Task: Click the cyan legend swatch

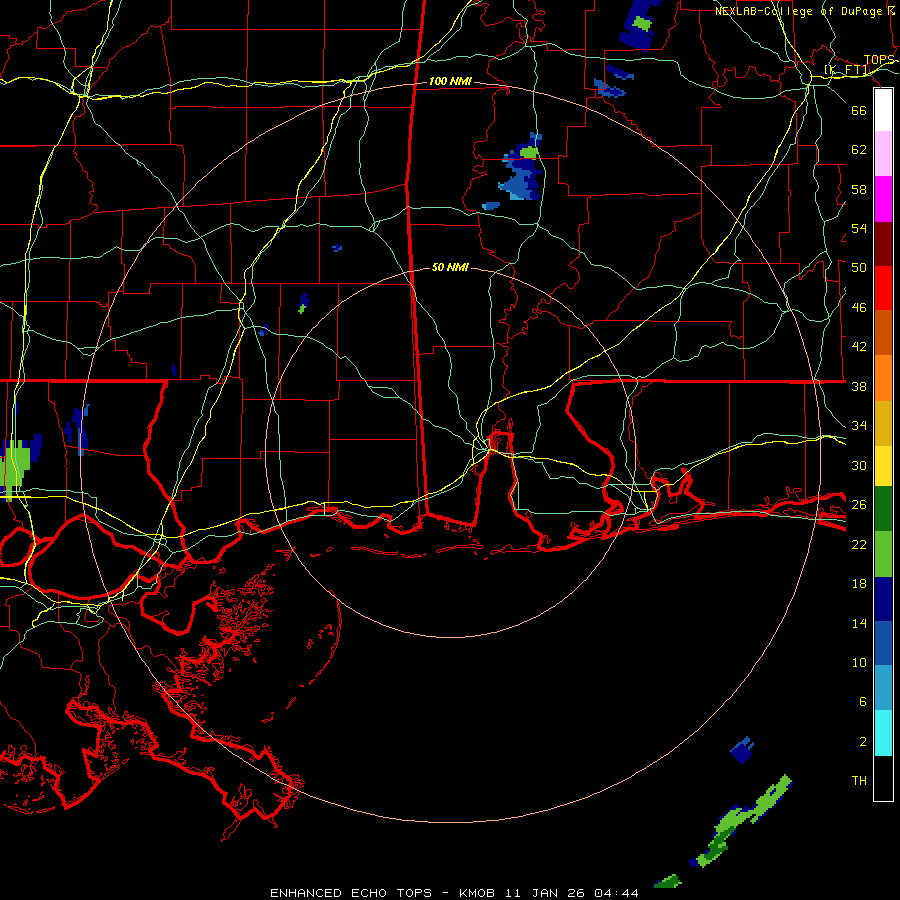Action: tap(883, 733)
